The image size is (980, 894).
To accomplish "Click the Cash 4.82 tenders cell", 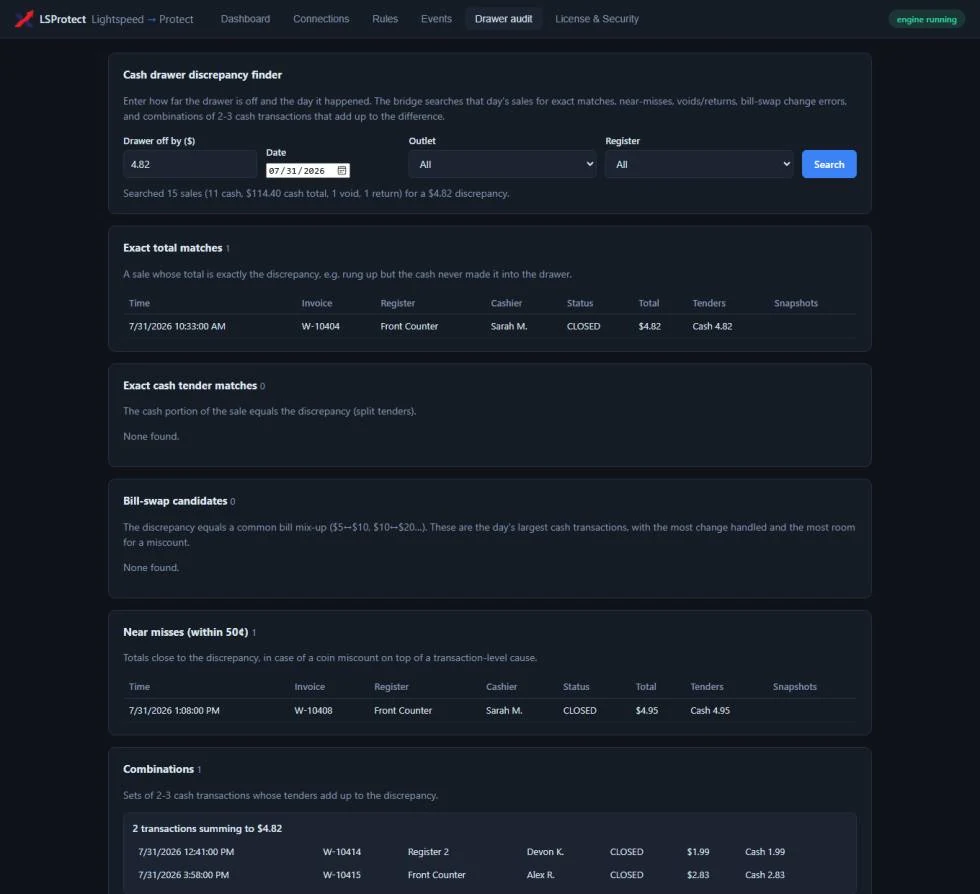I will coord(712,326).
